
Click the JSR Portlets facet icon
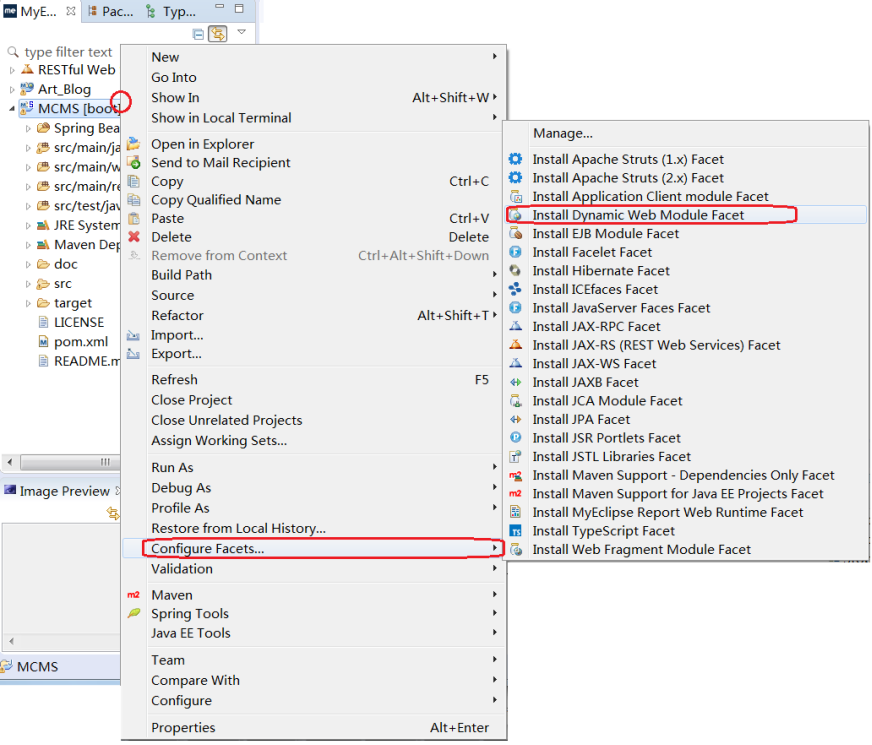coord(516,438)
